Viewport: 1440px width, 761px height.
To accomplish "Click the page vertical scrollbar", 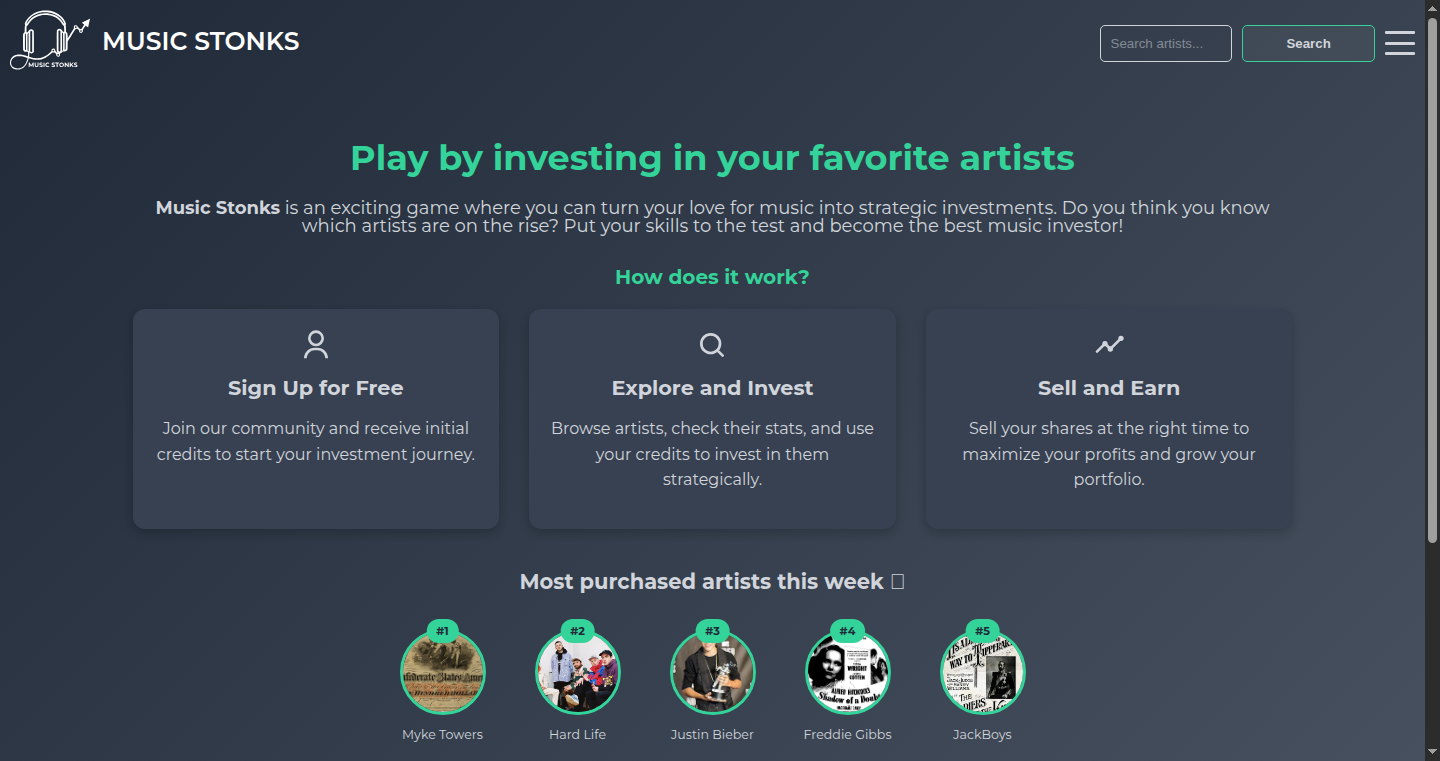I will [1432, 380].
